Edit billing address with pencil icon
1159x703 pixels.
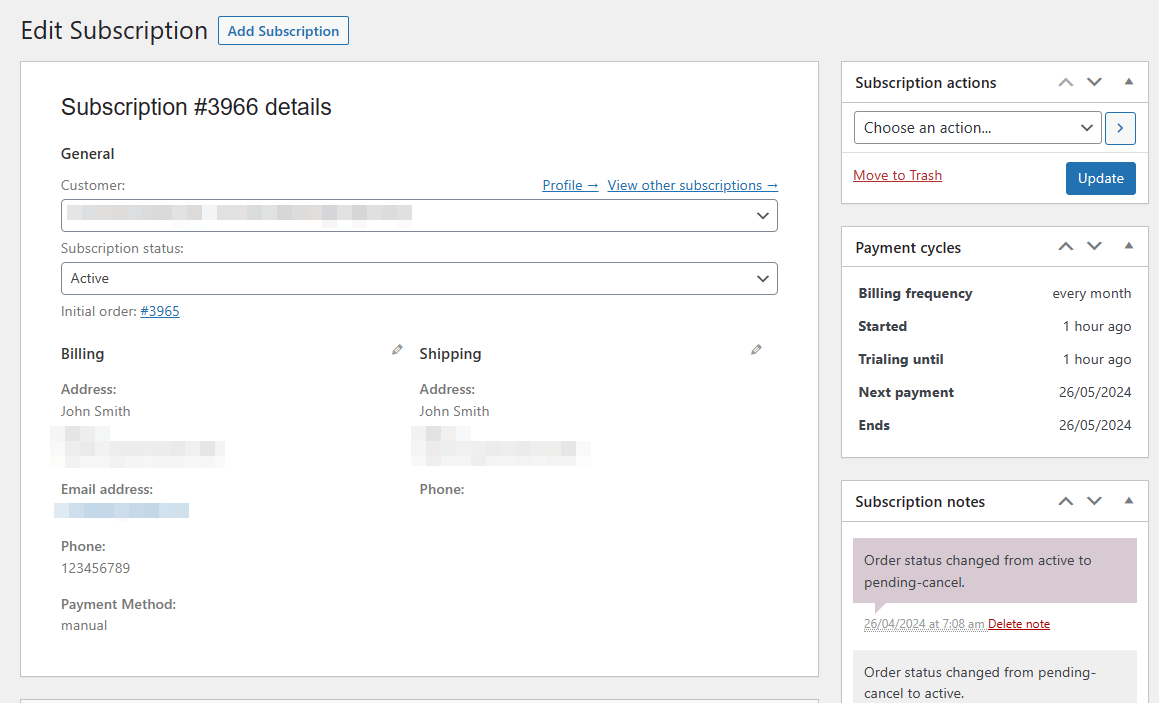[x=397, y=350]
